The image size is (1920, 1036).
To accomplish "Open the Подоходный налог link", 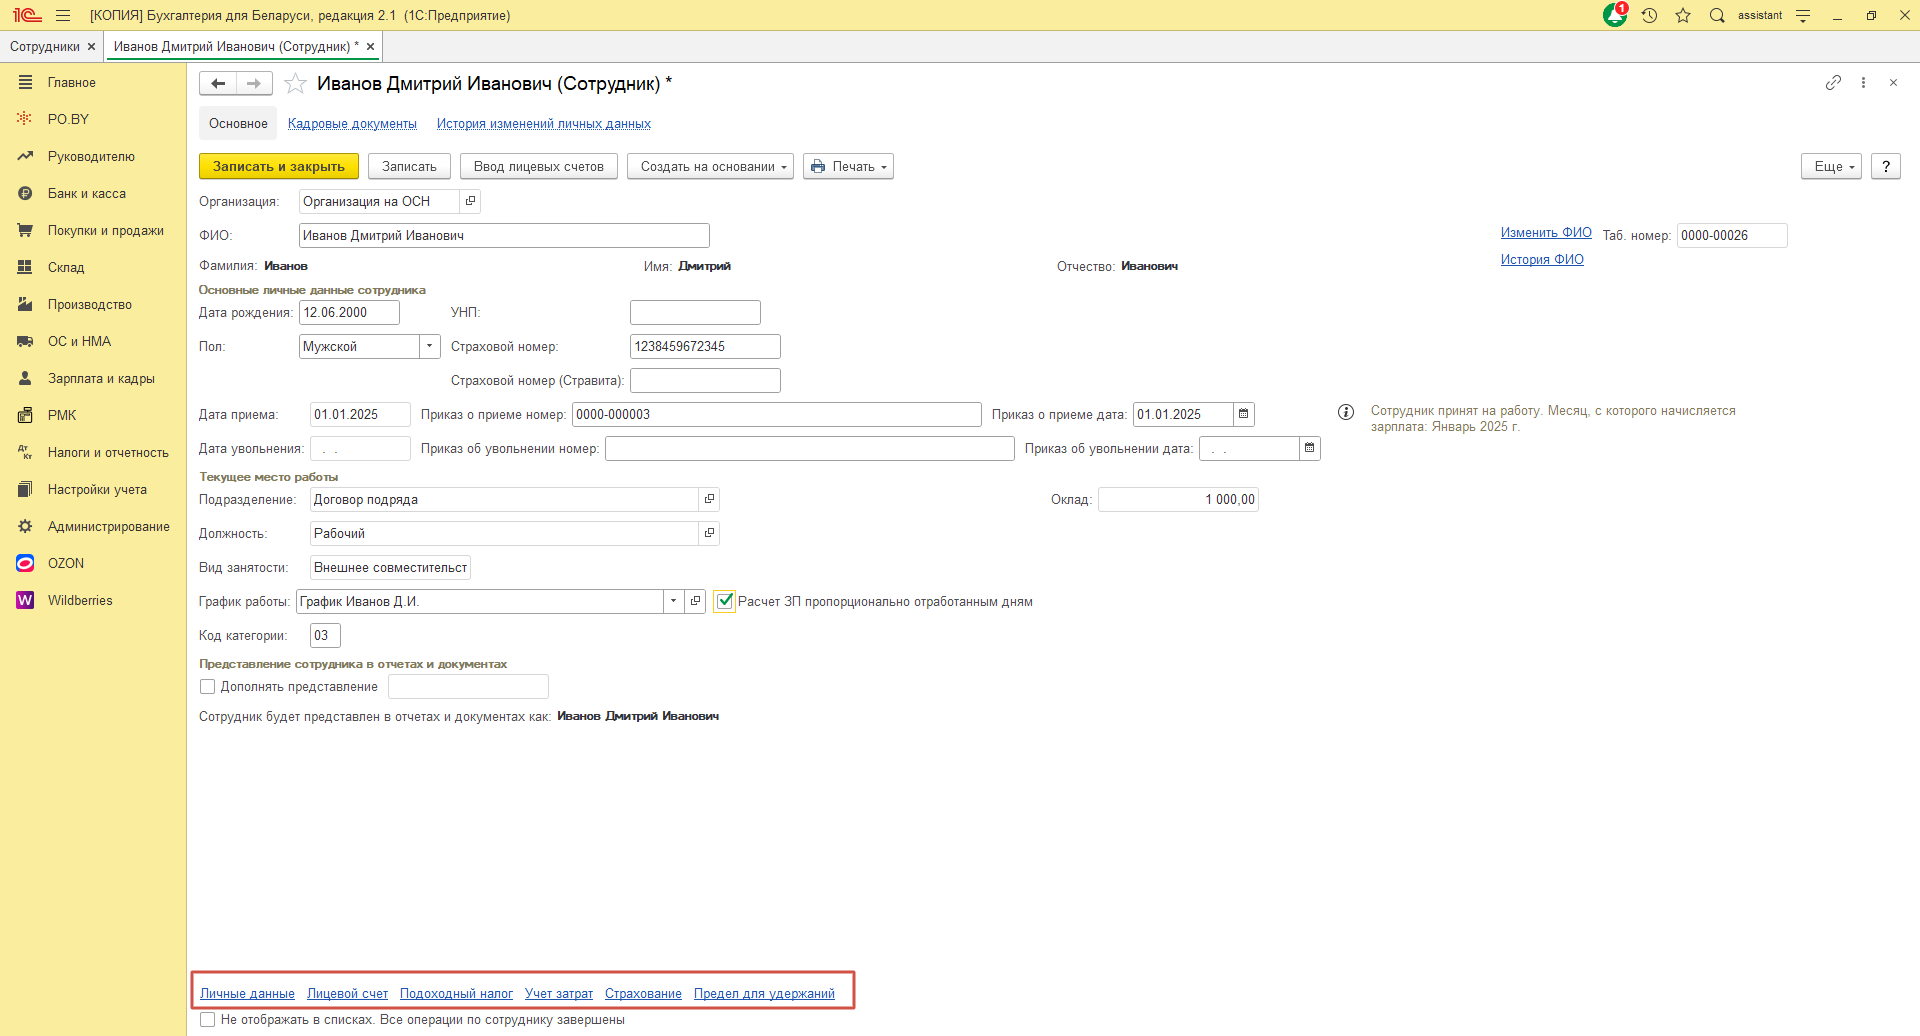I will (456, 994).
